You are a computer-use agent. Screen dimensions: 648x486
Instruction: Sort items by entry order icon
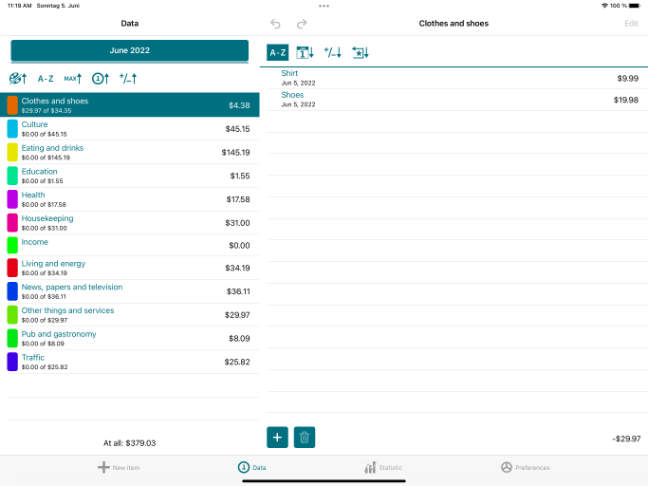[x=360, y=52]
